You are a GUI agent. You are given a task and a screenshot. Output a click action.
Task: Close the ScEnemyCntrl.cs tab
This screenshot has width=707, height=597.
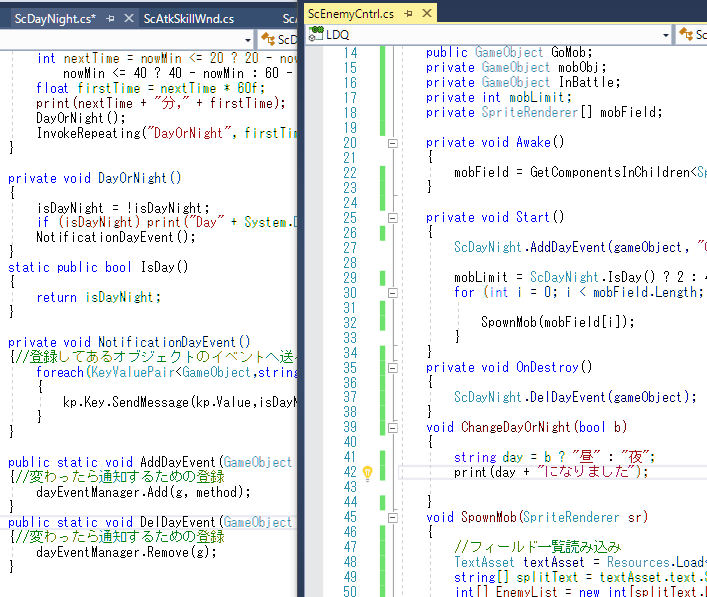pyautogui.click(x=427, y=14)
